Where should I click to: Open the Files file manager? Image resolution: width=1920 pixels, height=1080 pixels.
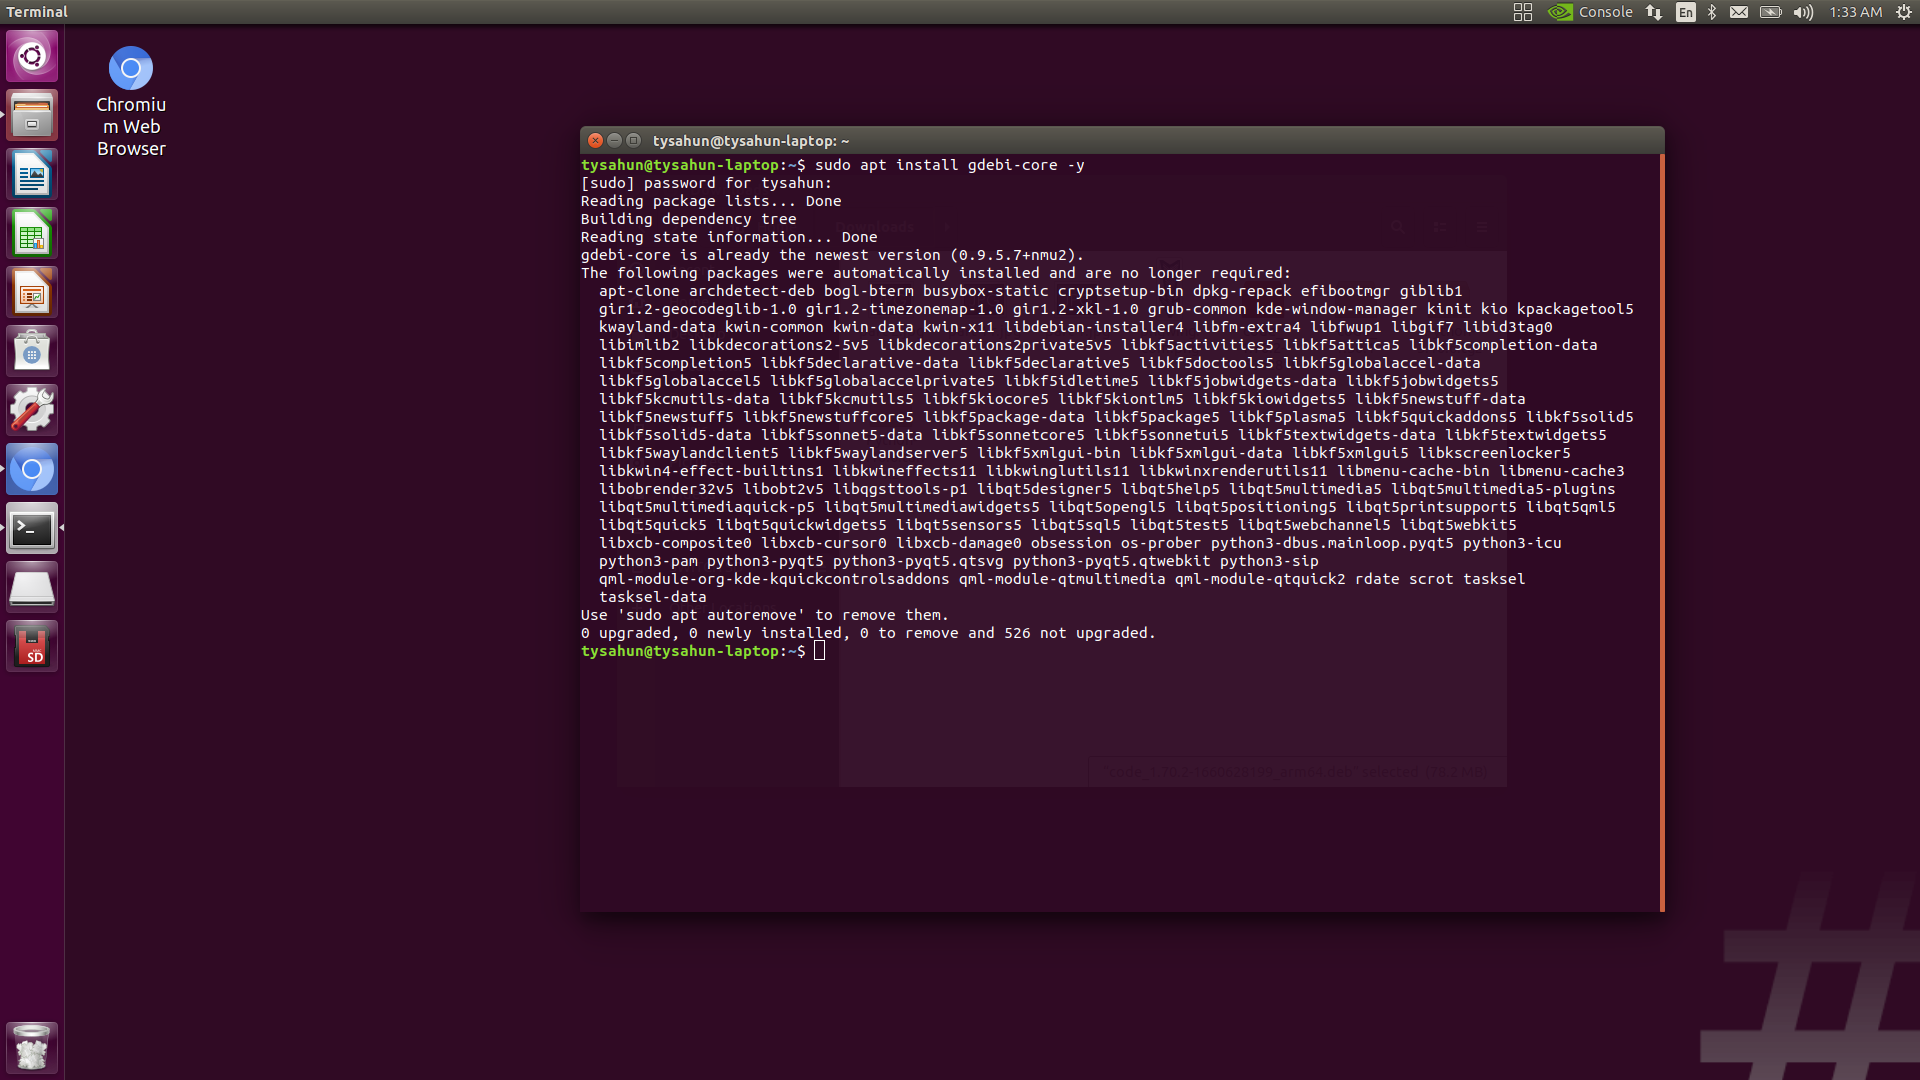point(32,115)
